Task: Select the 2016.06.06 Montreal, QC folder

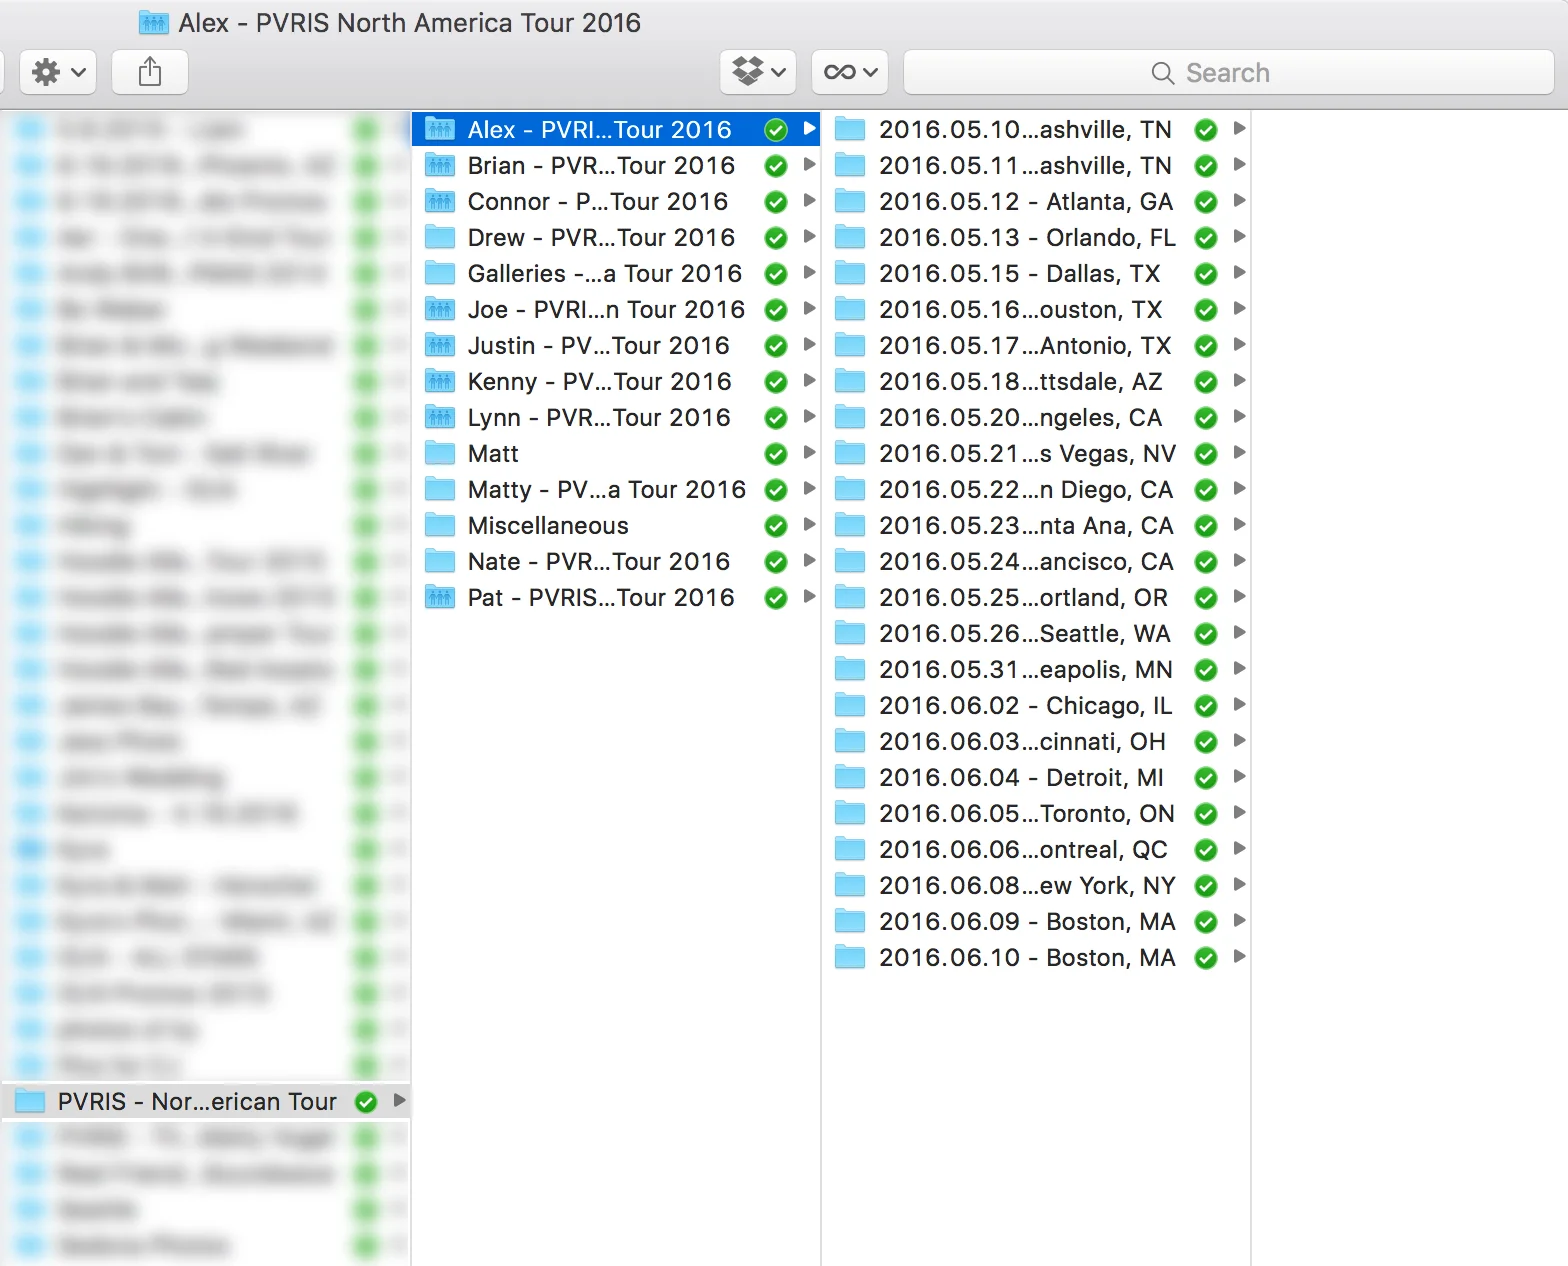Action: tap(1036, 849)
